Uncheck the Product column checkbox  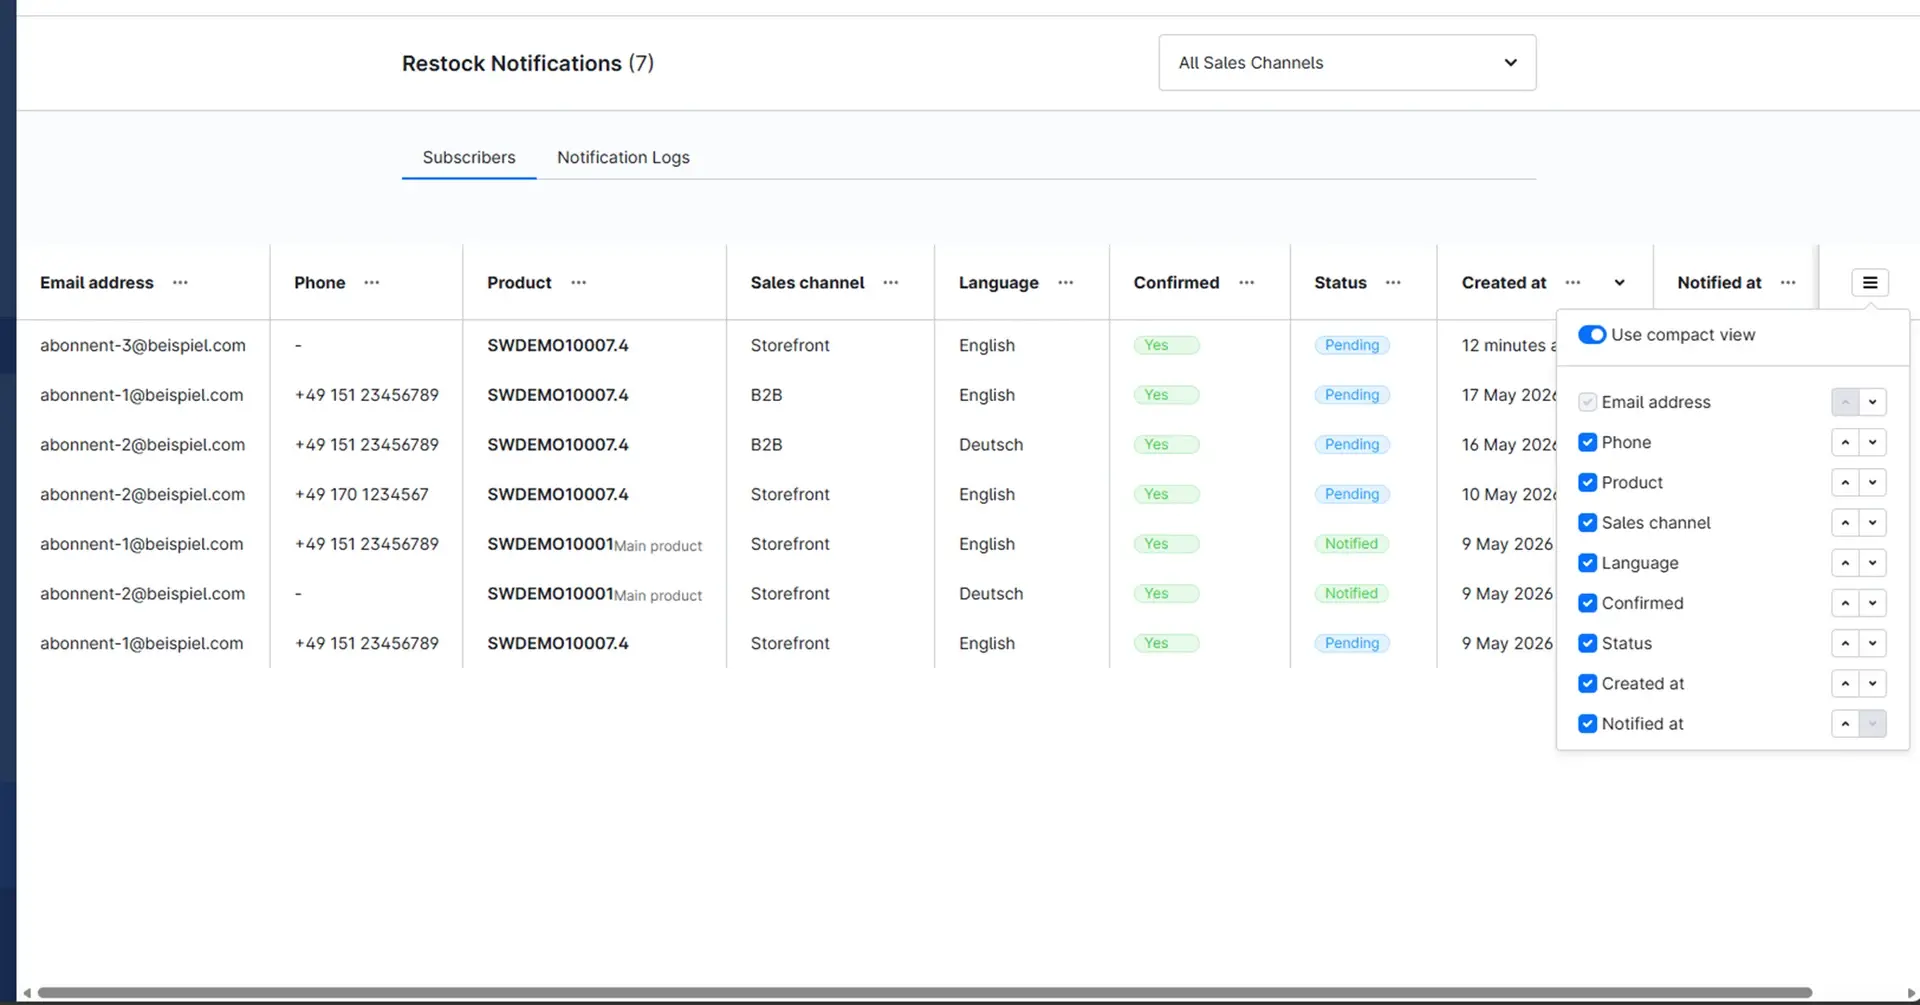tap(1587, 482)
